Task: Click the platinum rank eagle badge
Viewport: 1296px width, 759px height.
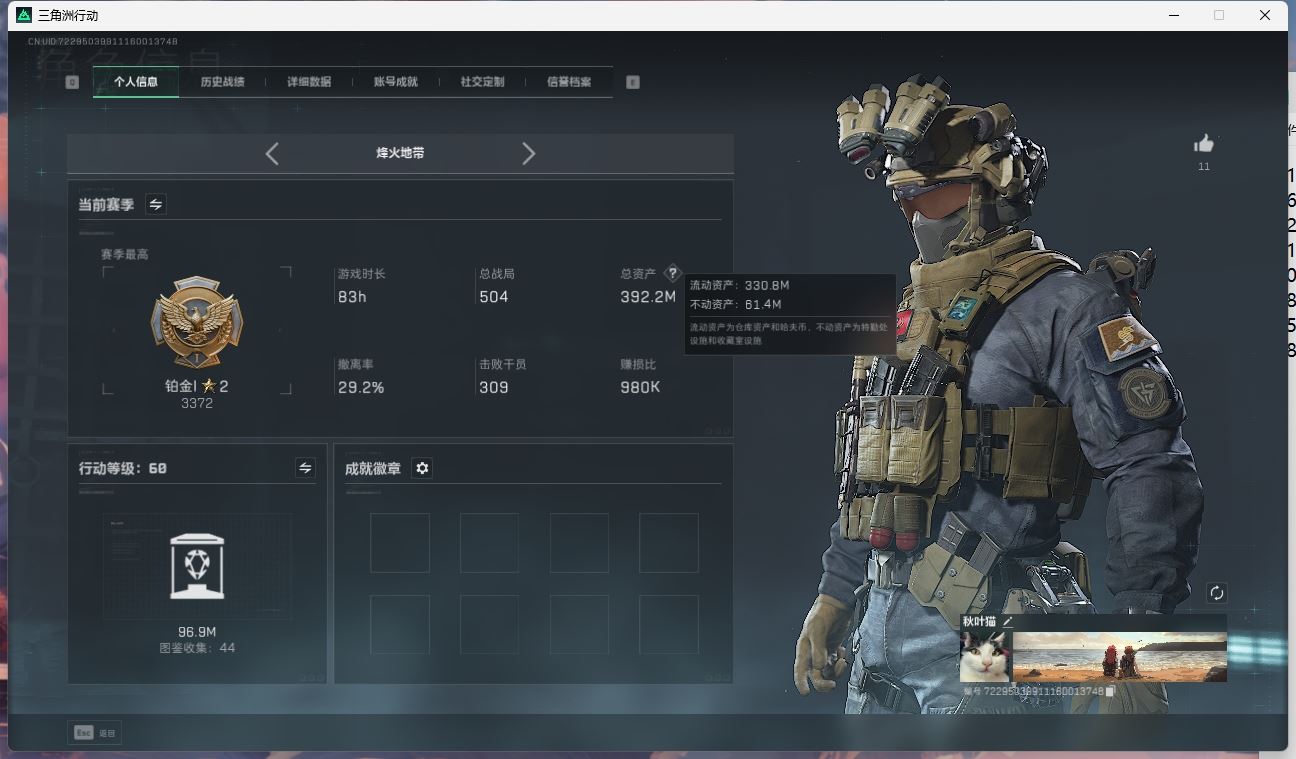Action: point(197,323)
